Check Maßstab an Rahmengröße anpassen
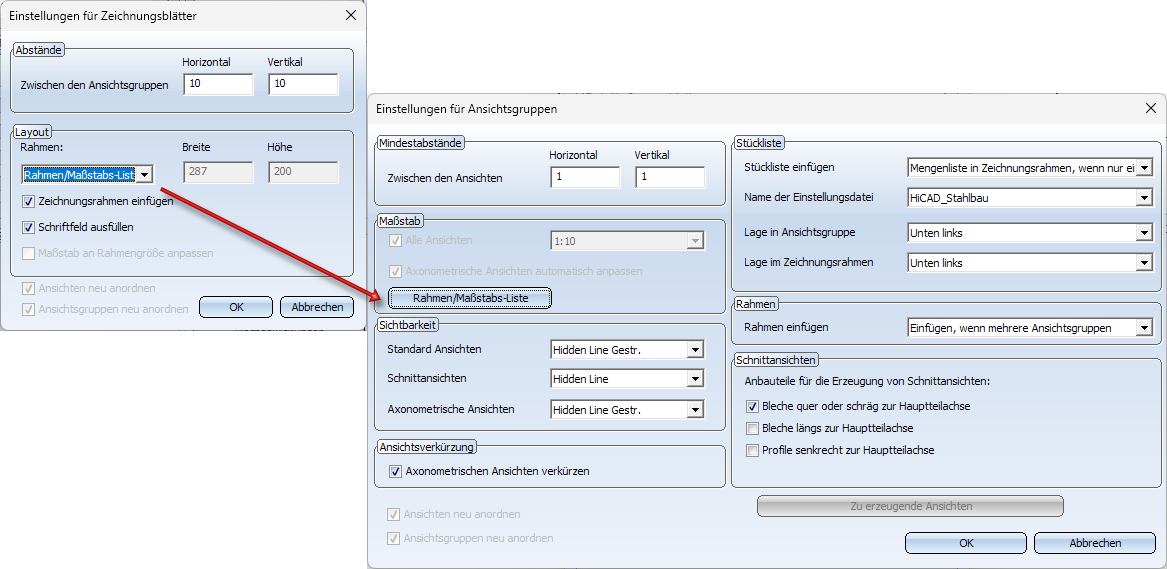The width and height of the screenshot is (1167, 569). click(28, 253)
